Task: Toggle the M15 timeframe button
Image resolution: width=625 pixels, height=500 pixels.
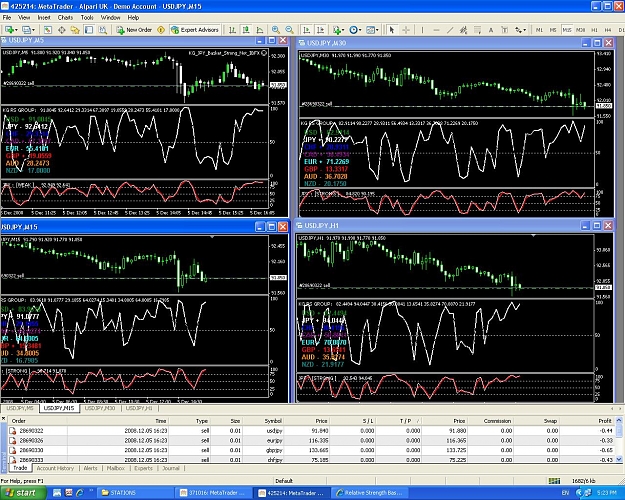Action: [x=567, y=30]
